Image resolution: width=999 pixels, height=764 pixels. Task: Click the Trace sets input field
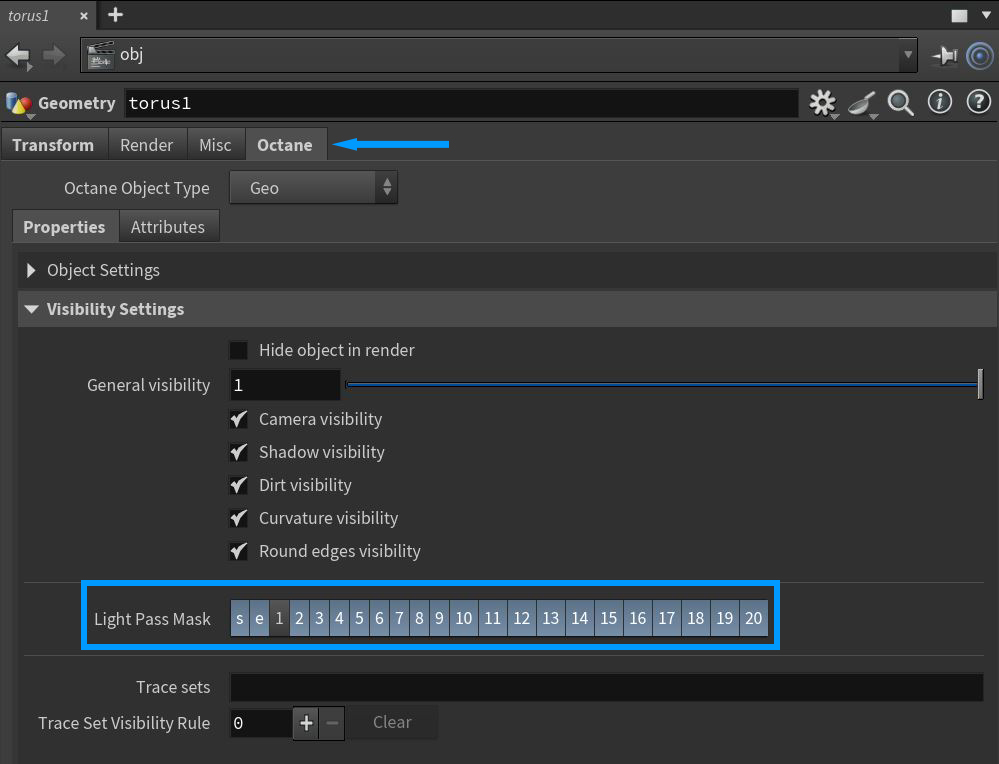[x=606, y=687]
